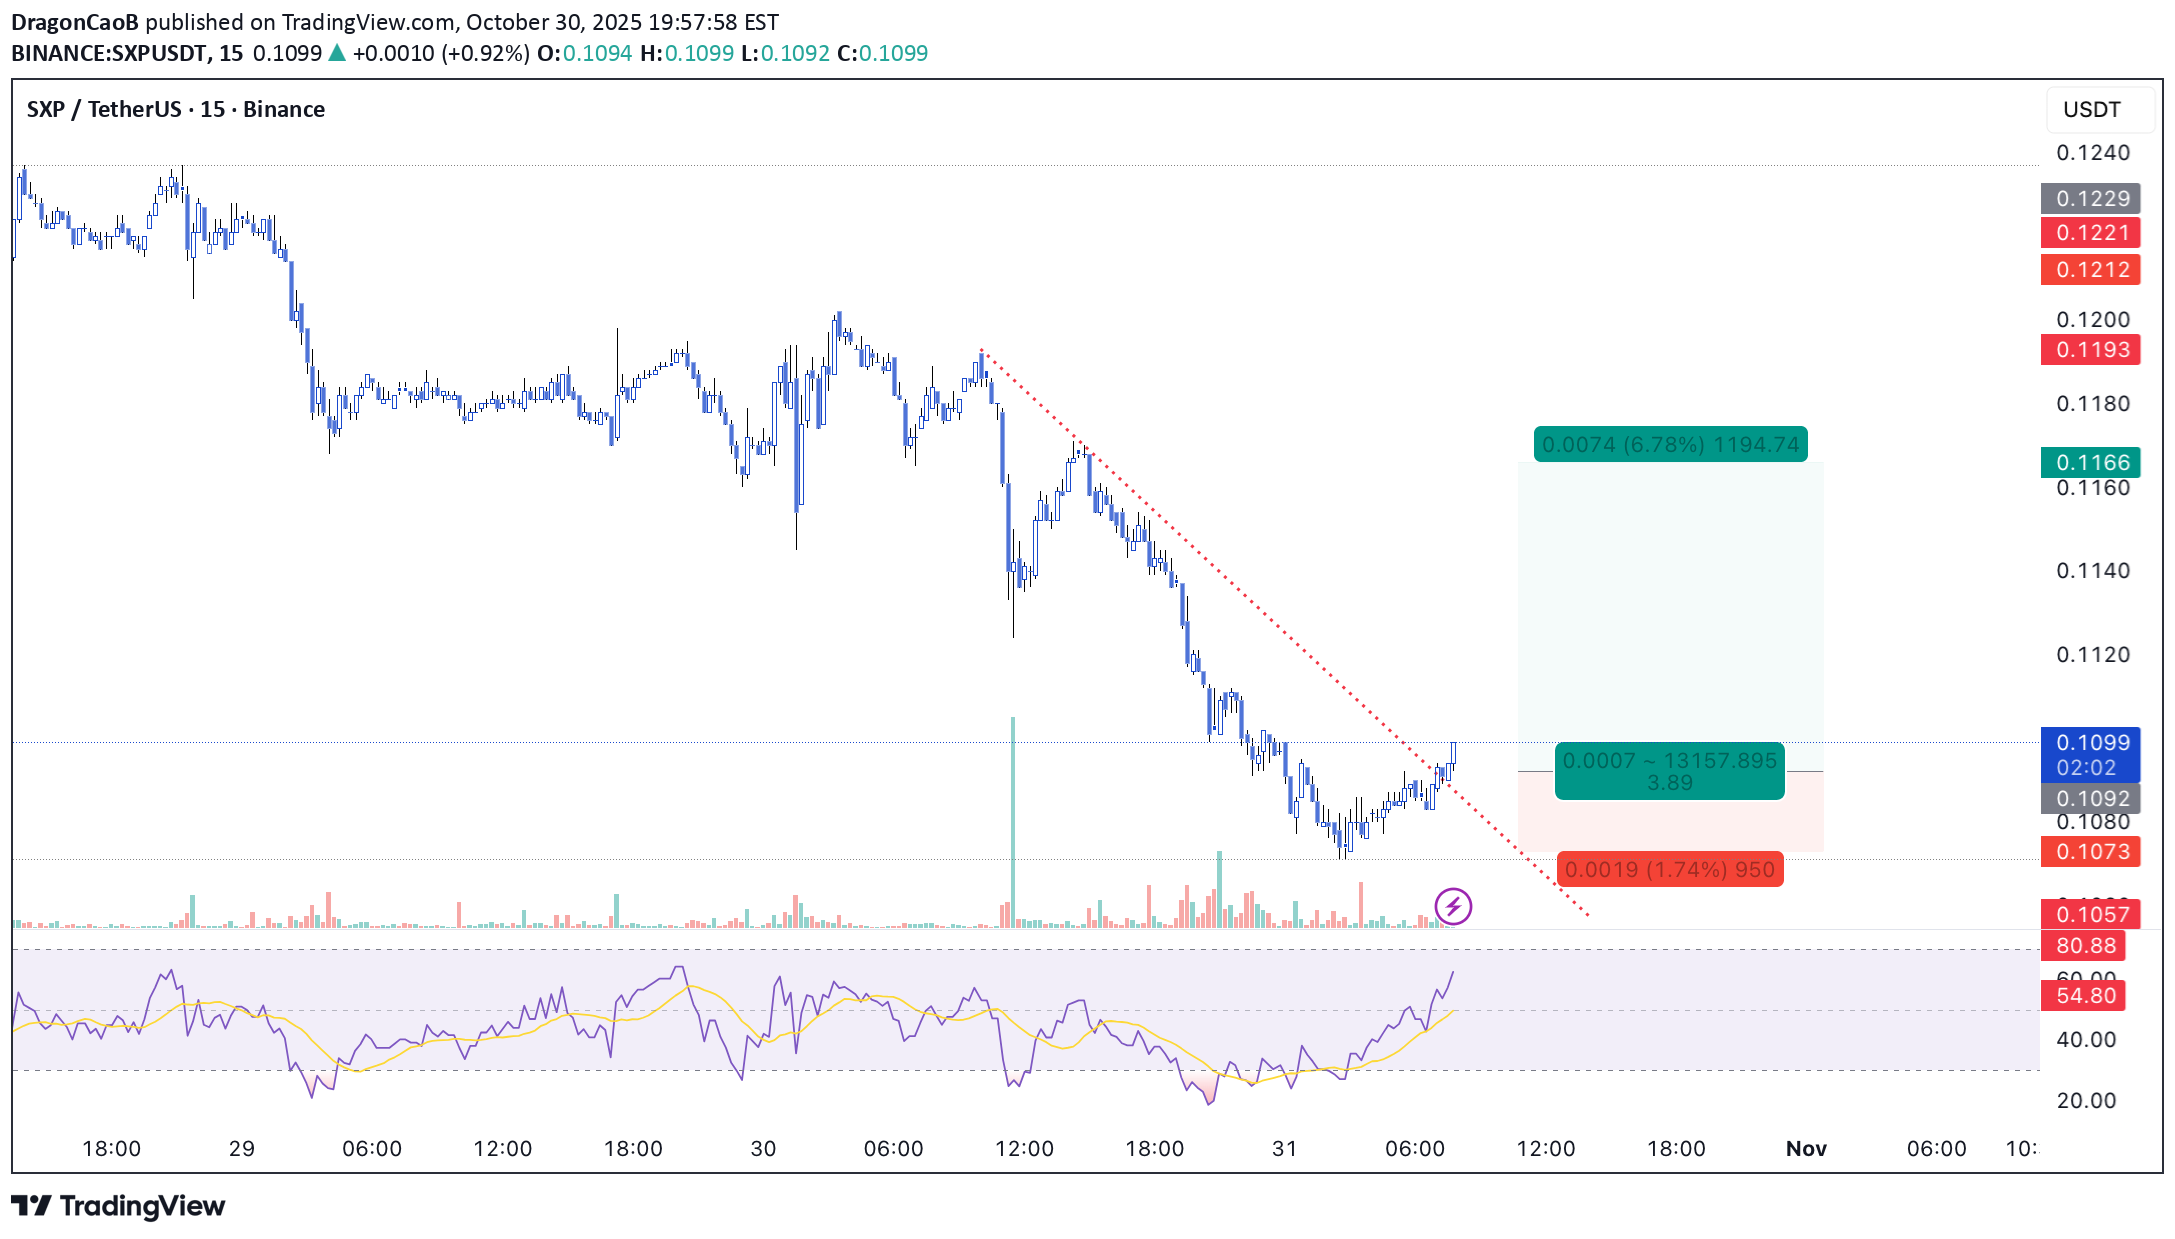
Task: Click the red 0.1193 price axis label
Action: [x=2091, y=350]
